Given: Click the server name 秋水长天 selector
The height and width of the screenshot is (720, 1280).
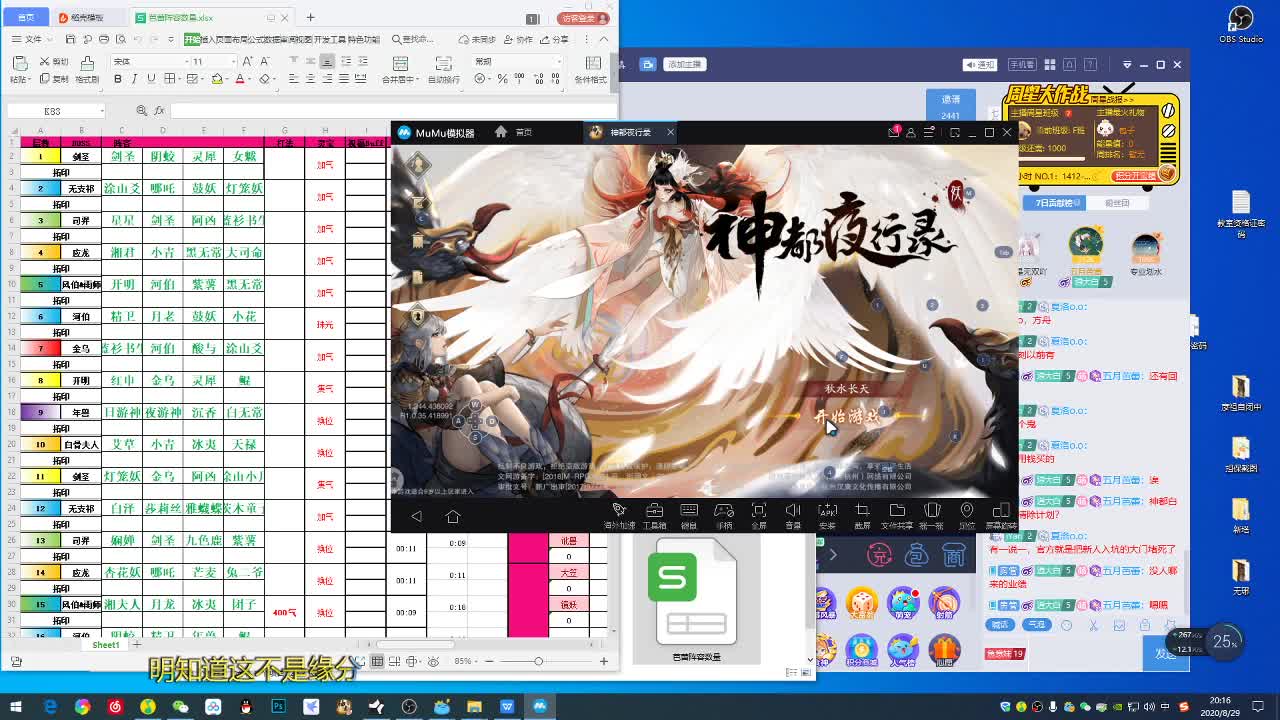Looking at the screenshot, I should (846, 388).
